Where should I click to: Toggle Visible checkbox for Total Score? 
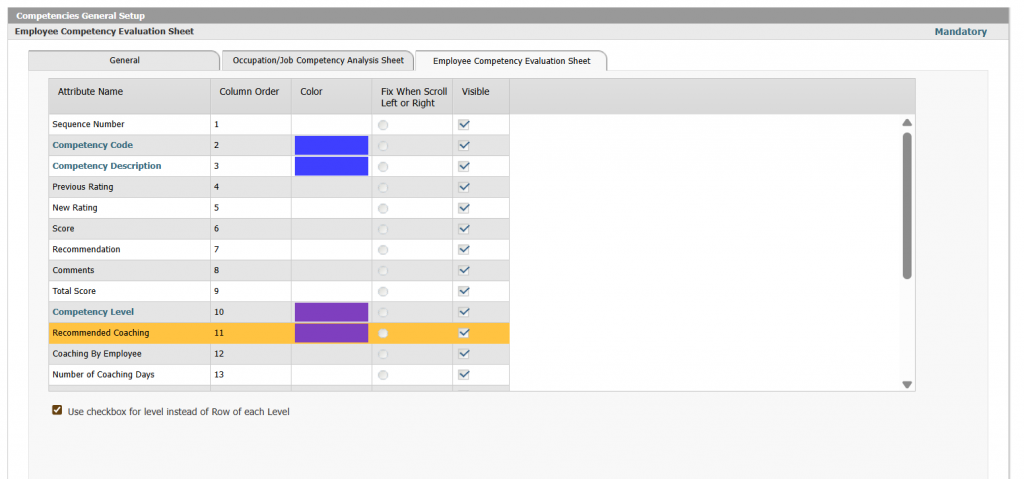pyautogui.click(x=464, y=291)
